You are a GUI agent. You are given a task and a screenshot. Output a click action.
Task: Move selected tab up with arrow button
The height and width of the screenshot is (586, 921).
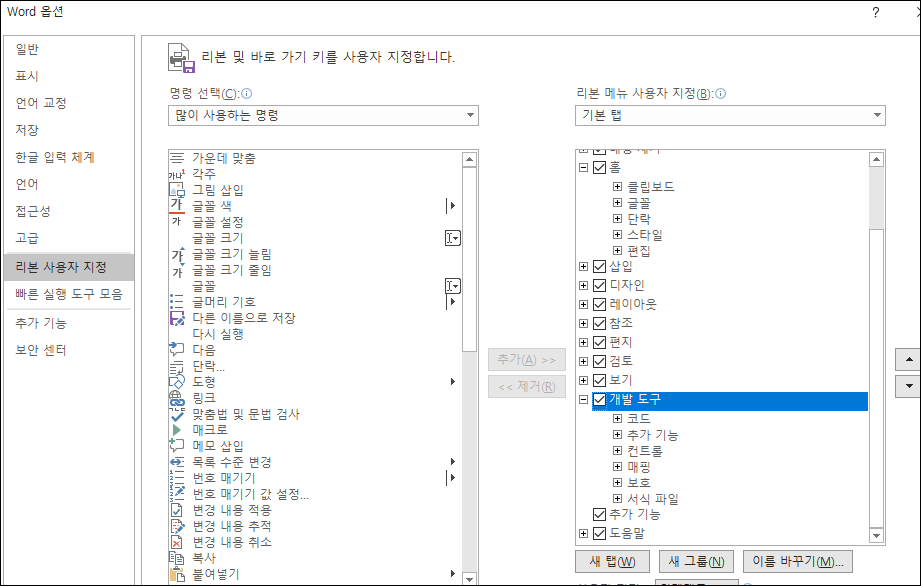click(909, 359)
